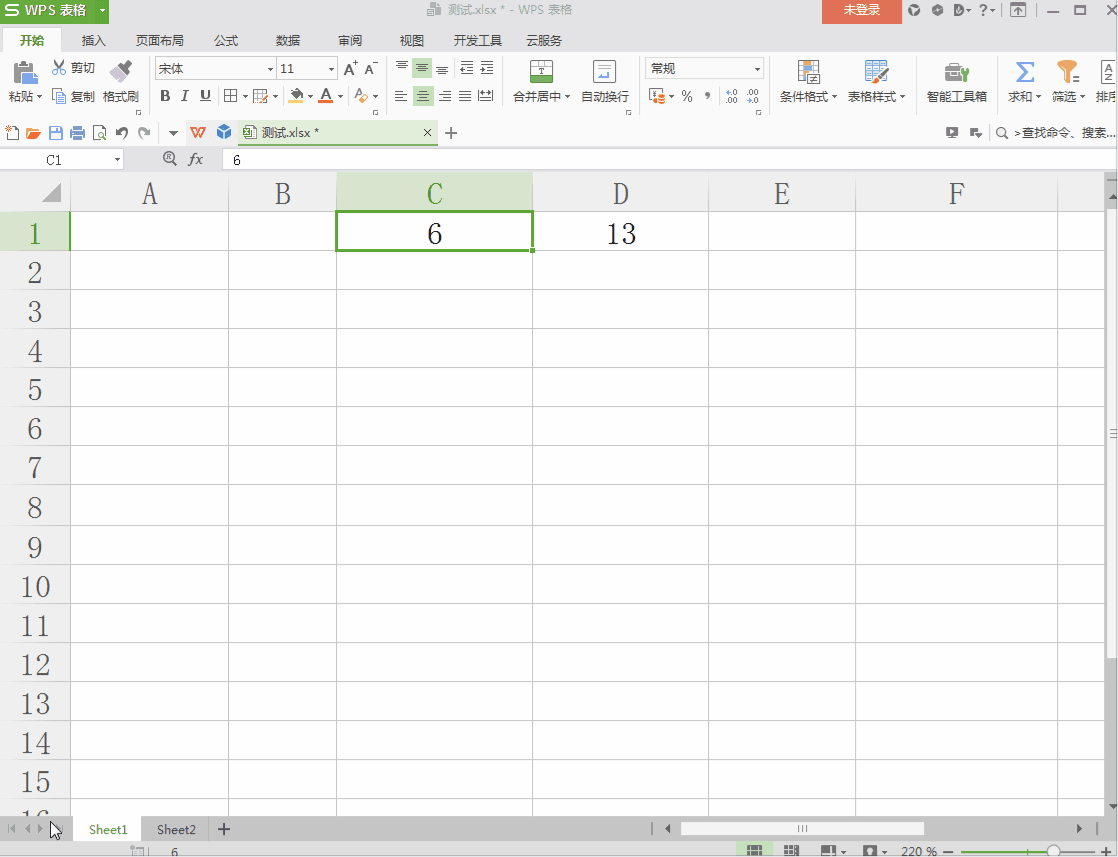The image size is (1118, 857).
Task: Click the Filter (筛选) funnel icon
Action: point(1067,71)
